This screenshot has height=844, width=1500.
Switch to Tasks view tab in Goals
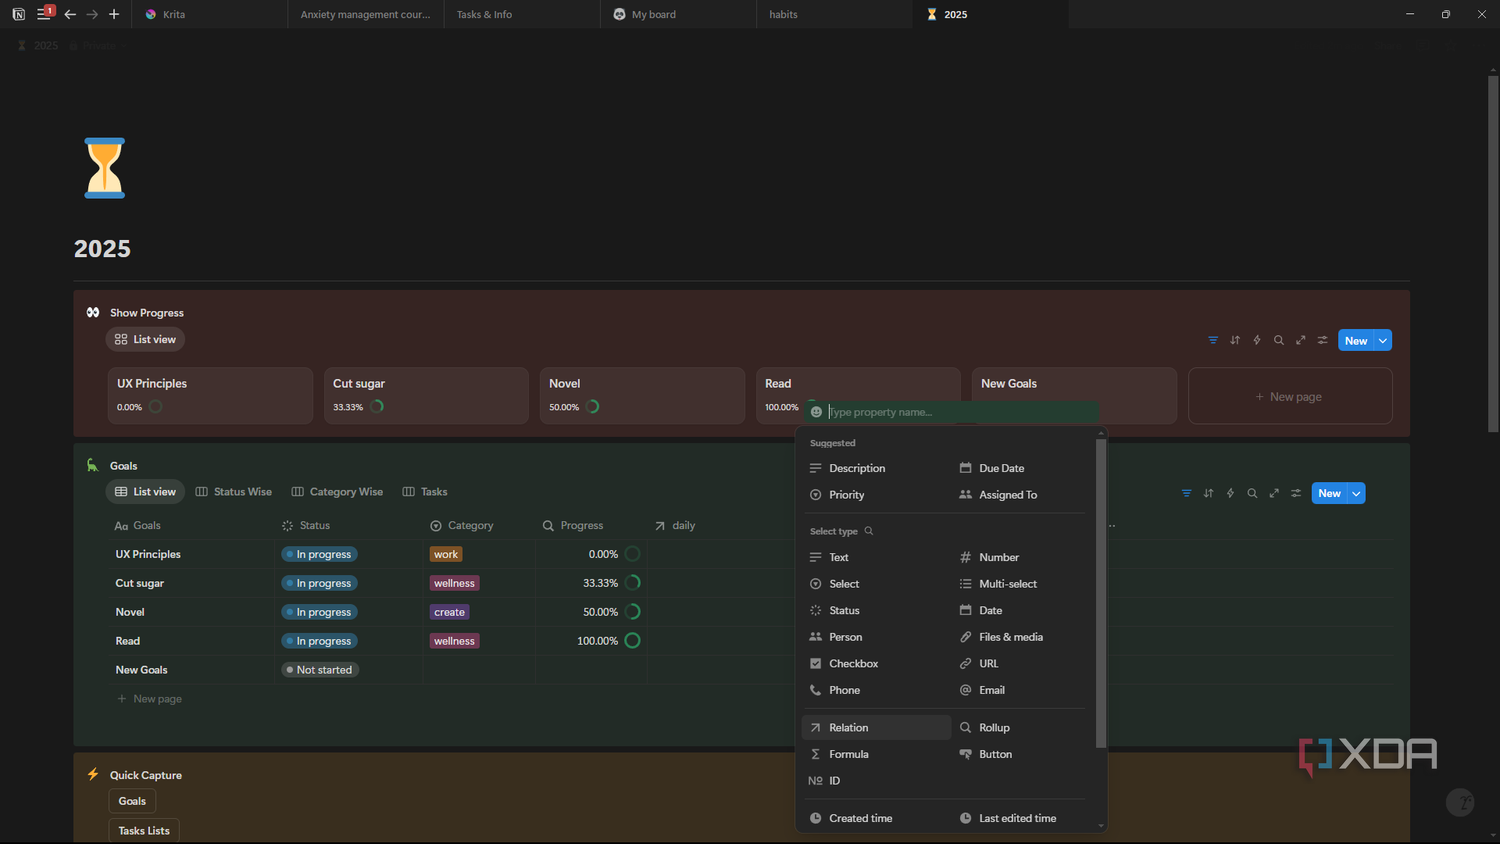425,492
